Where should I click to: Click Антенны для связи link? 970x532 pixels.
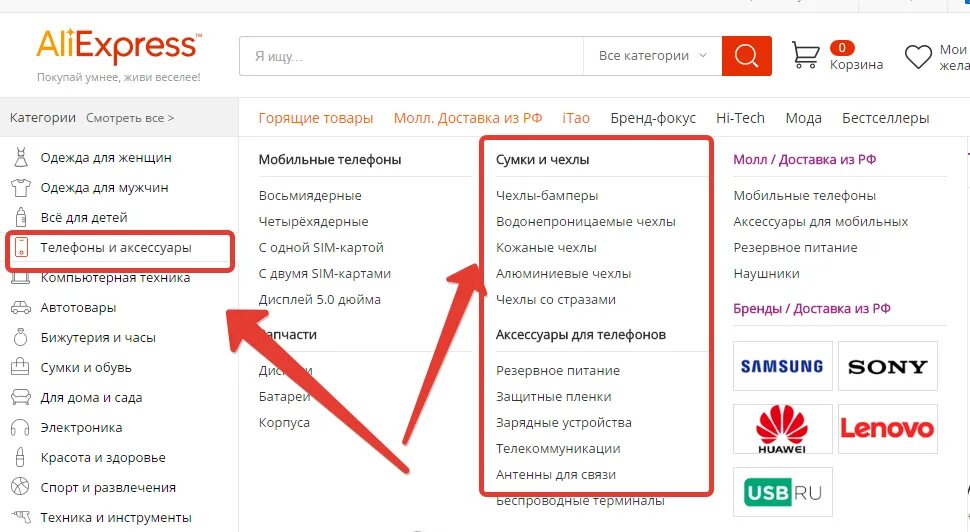[x=556, y=474]
